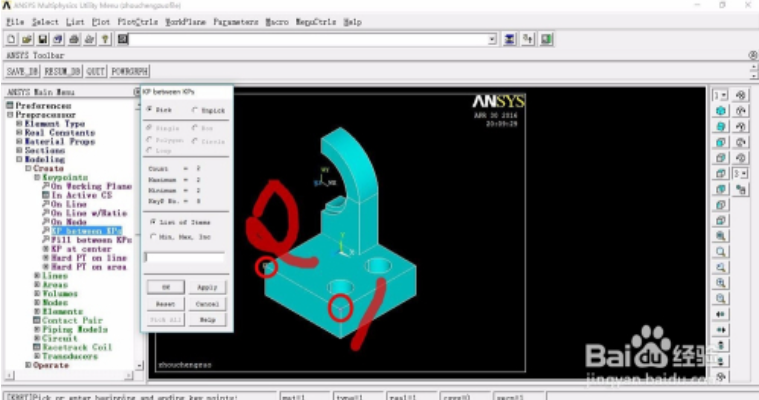Image resolution: width=759 pixels, height=400 pixels.
Task: Expand the Element Type tree node
Action: click(x=19, y=123)
